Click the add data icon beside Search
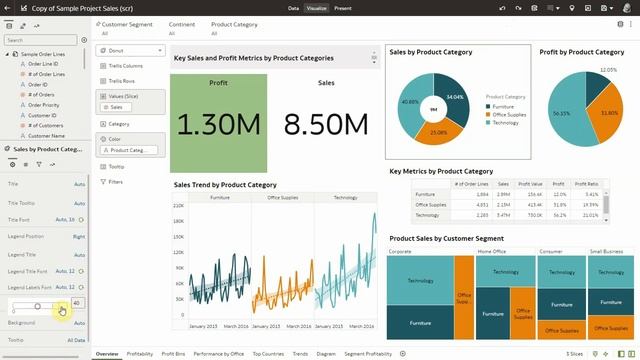 click(84, 40)
